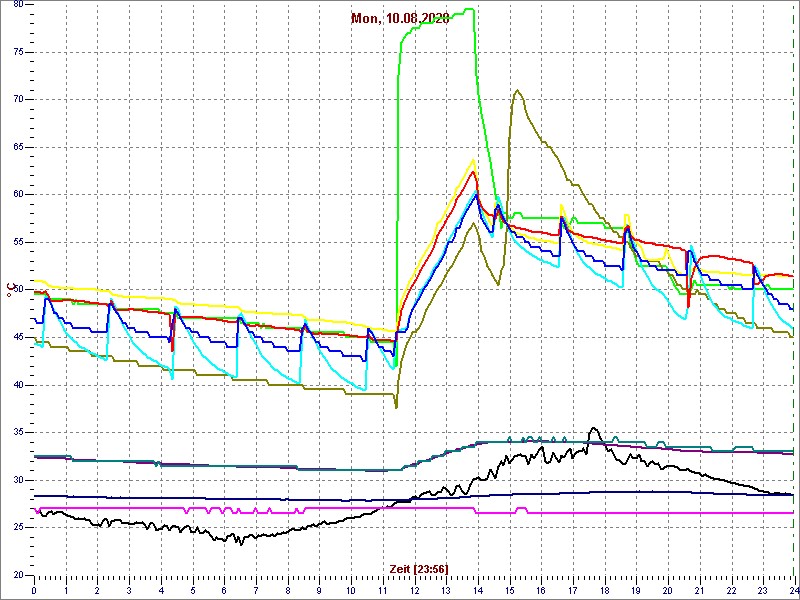Click the date title Mon, 10.08.2020

[x=400, y=19]
